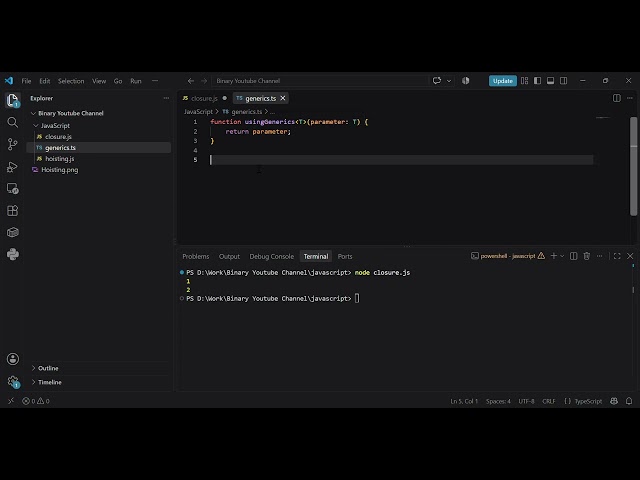640x480 pixels.
Task: Go back with the left arrow
Action: pos(191,81)
